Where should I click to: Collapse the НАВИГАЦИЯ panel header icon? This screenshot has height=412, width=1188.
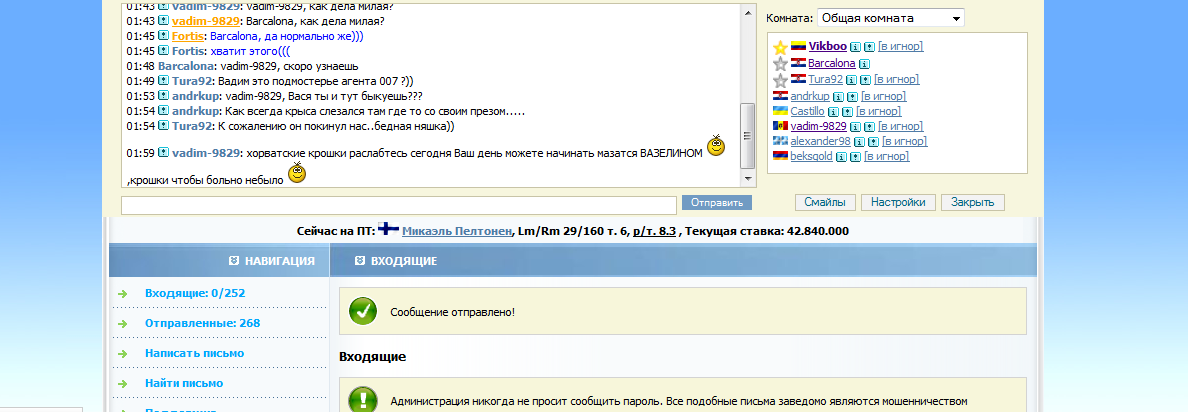233,261
